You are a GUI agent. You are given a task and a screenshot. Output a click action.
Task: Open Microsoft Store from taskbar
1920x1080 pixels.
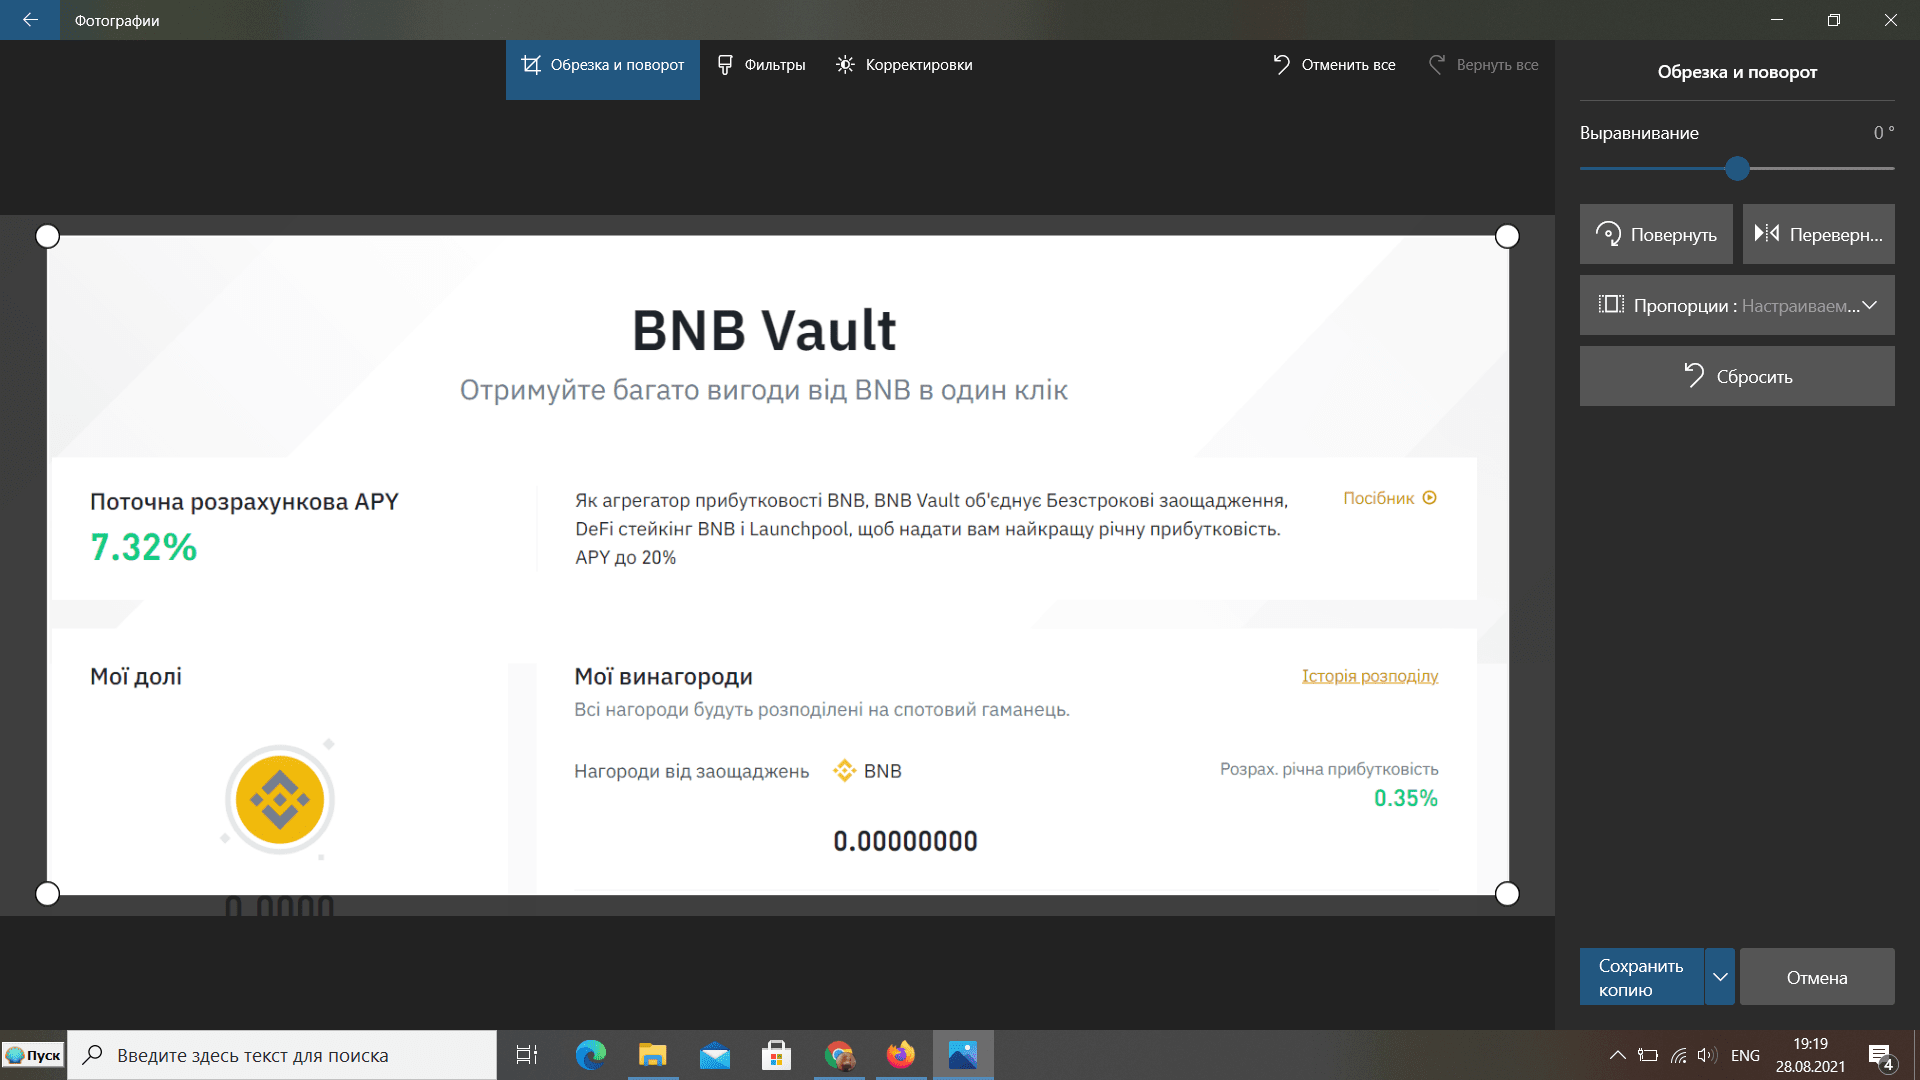point(776,1055)
